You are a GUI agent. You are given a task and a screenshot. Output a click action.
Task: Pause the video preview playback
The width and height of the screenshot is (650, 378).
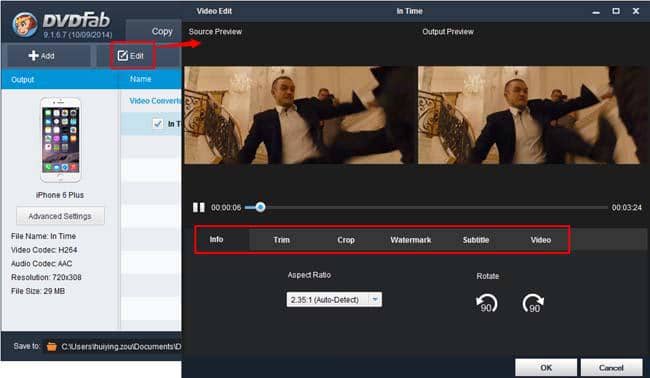pyautogui.click(x=199, y=207)
